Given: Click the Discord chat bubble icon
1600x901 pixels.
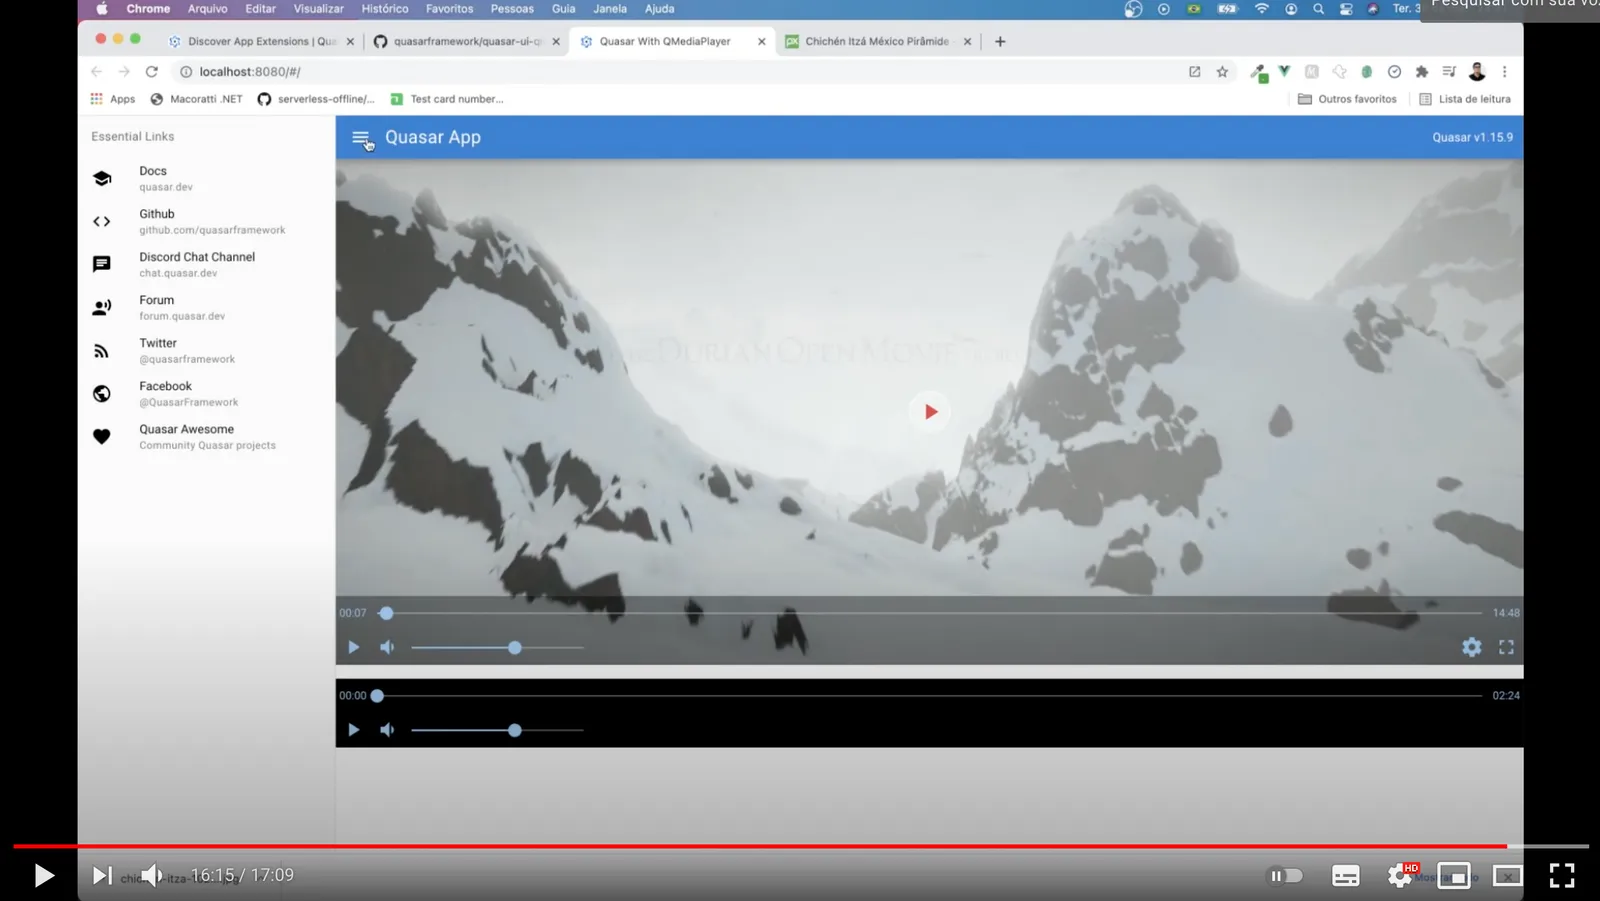Looking at the screenshot, I should (102, 264).
